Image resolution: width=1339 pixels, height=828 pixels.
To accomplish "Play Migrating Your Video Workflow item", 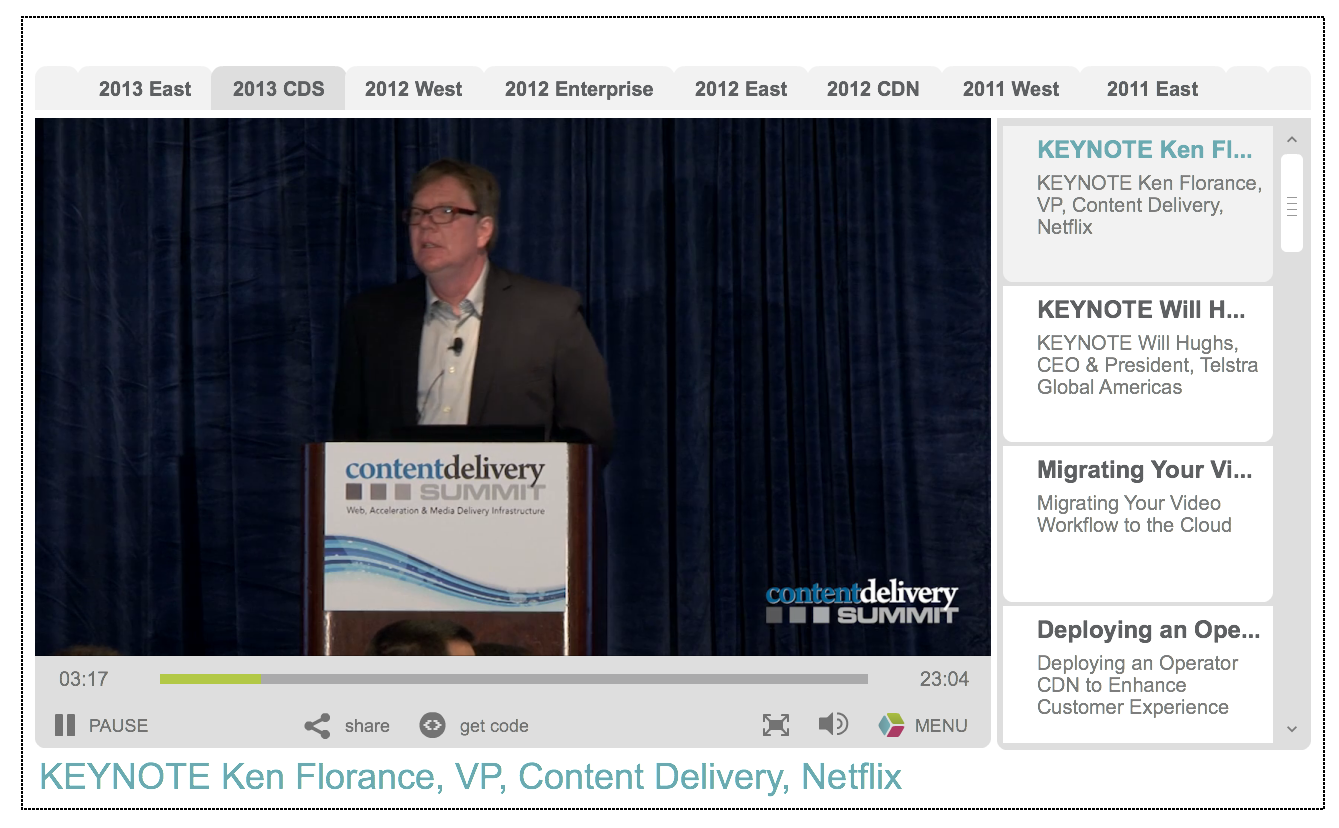I will [1138, 523].
